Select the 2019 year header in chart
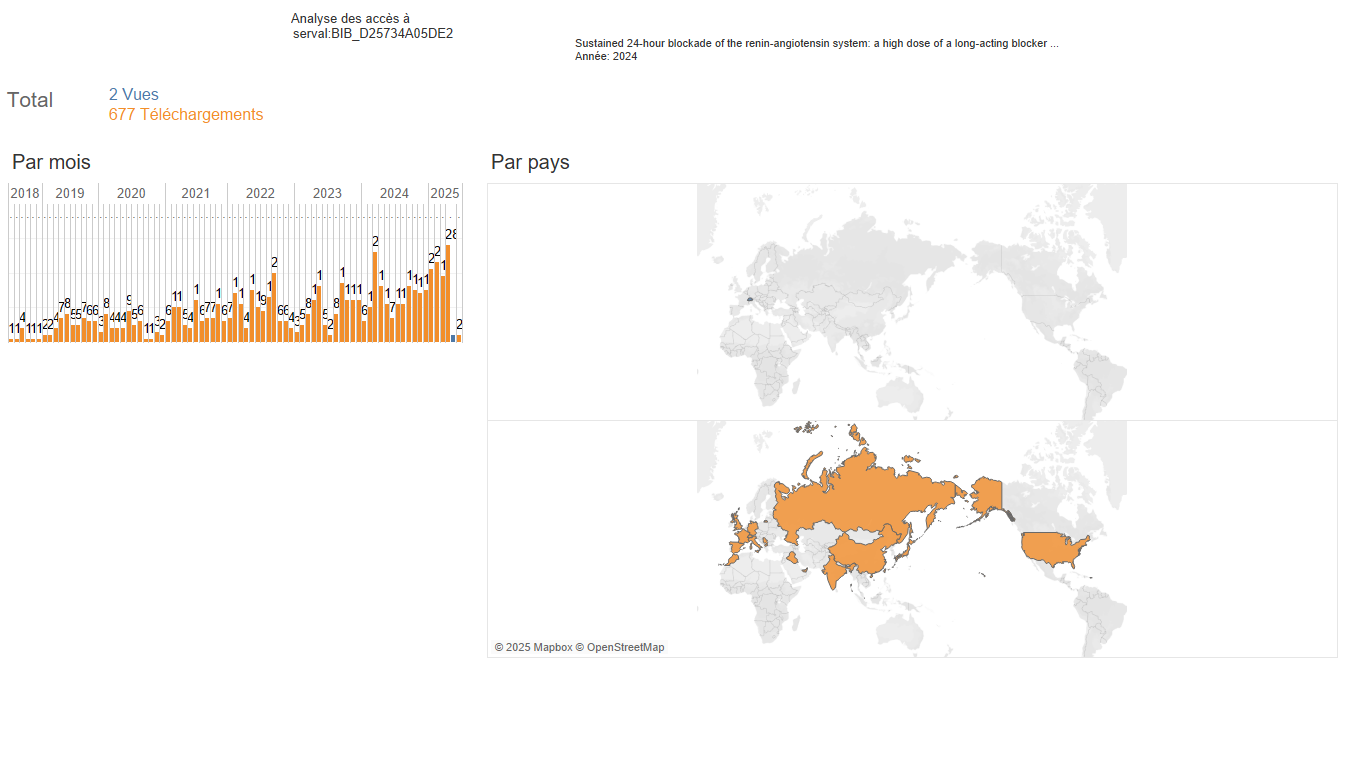Screen dimensions: 1366x768 point(70,193)
